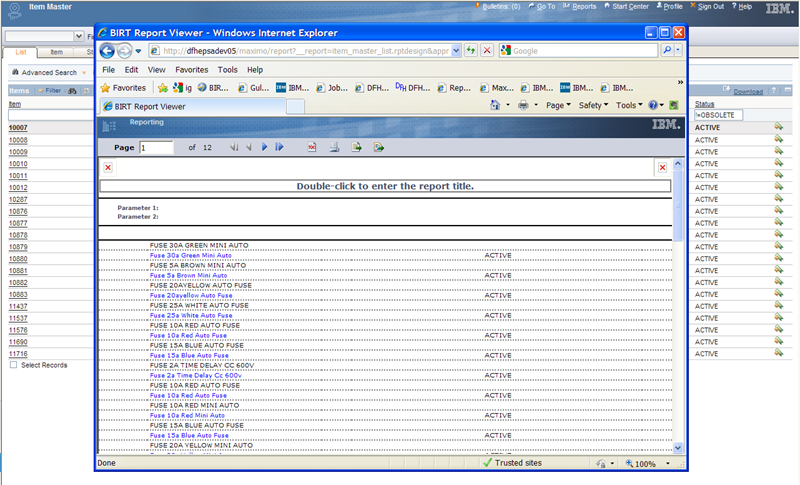Click the IE back button
The height and width of the screenshot is (485, 800).
pyautogui.click(x=107, y=51)
